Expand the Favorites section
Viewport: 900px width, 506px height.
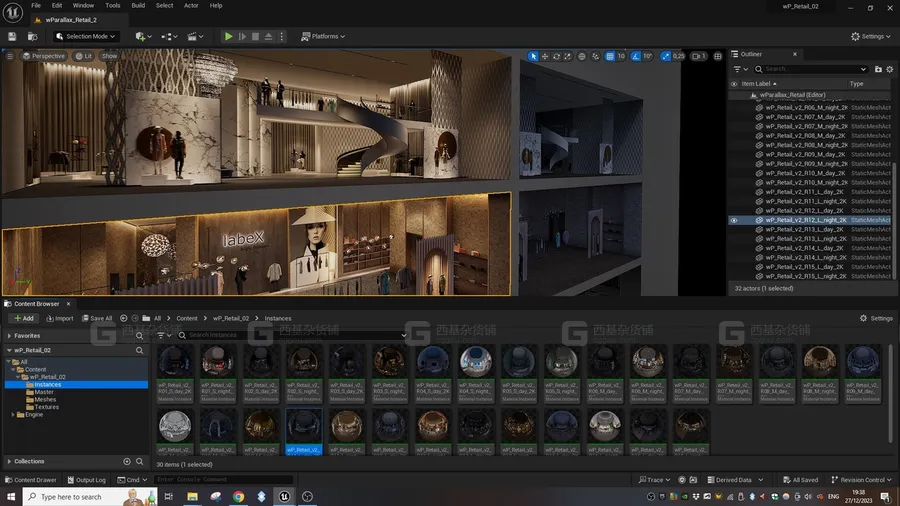pos(9,336)
